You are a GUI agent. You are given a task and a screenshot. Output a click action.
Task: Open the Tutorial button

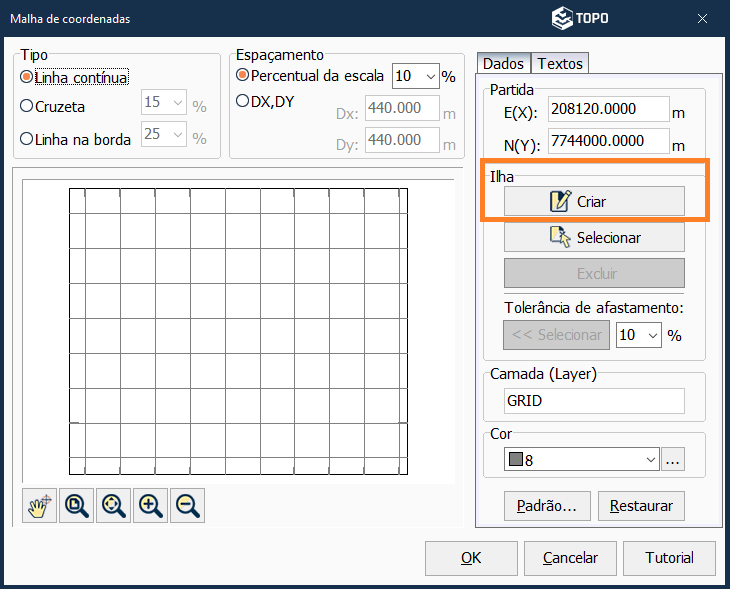(669, 558)
